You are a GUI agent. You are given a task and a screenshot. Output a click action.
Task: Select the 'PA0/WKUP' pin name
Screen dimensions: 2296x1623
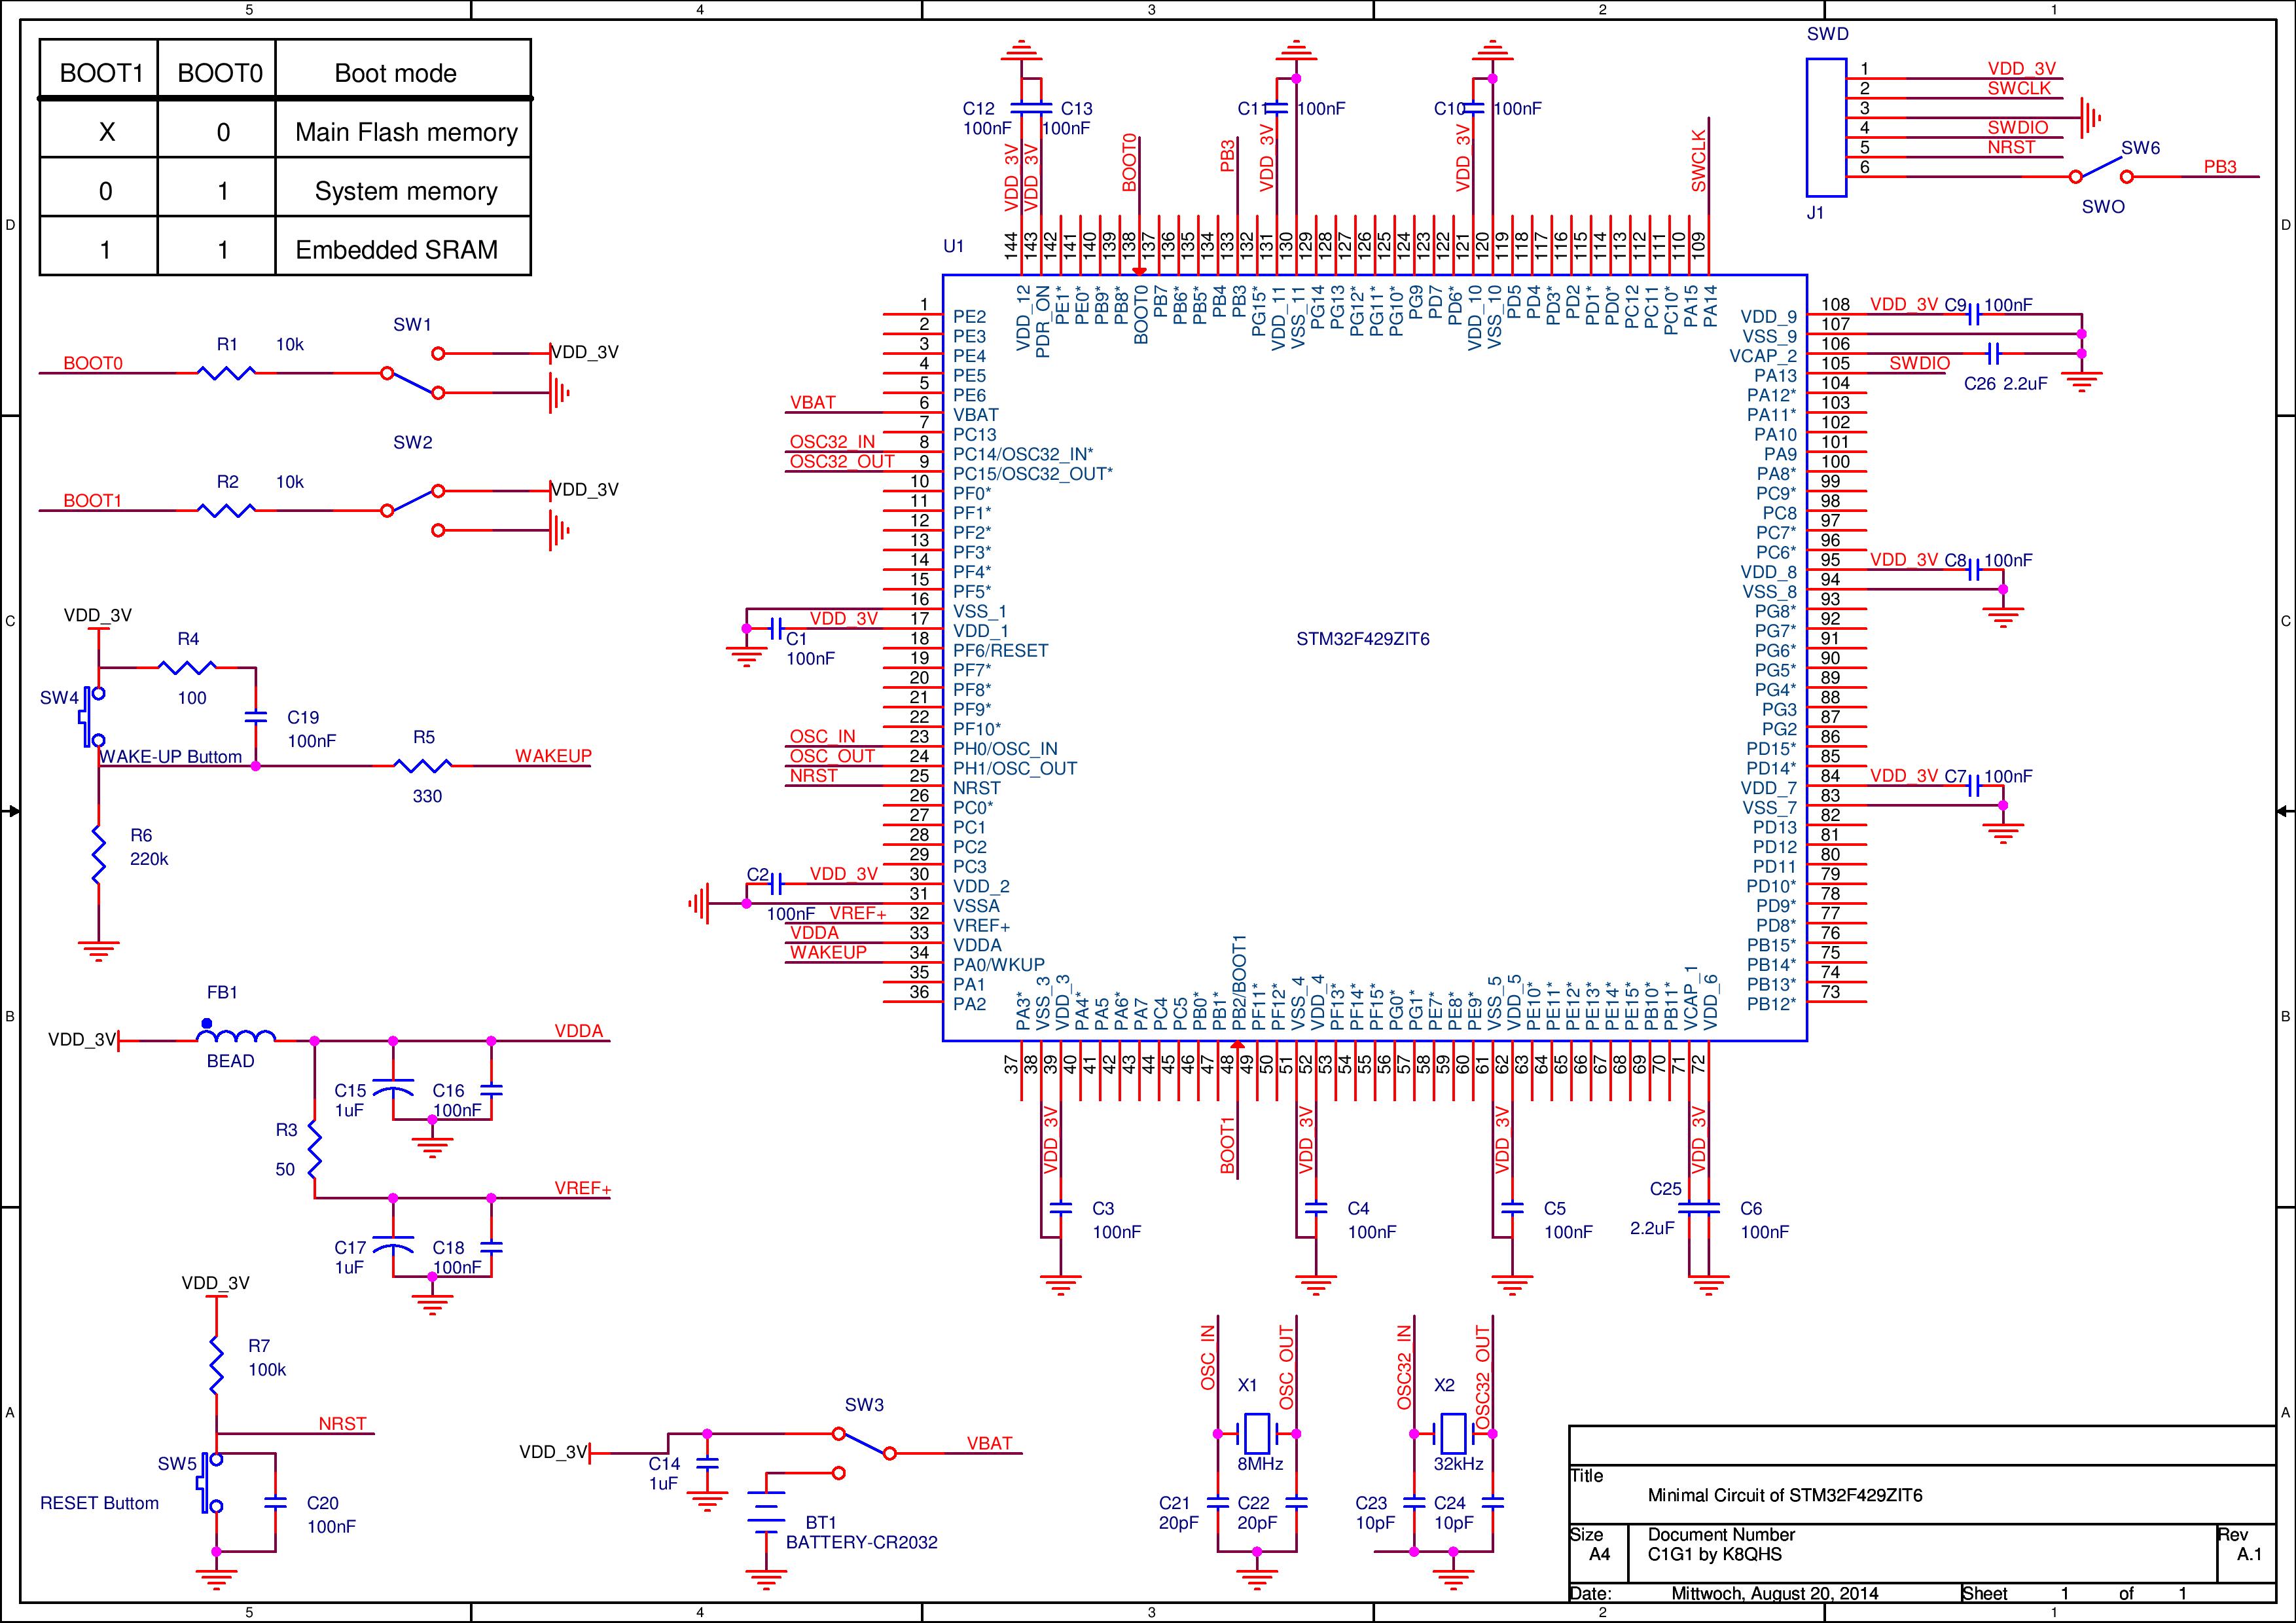(x=999, y=965)
